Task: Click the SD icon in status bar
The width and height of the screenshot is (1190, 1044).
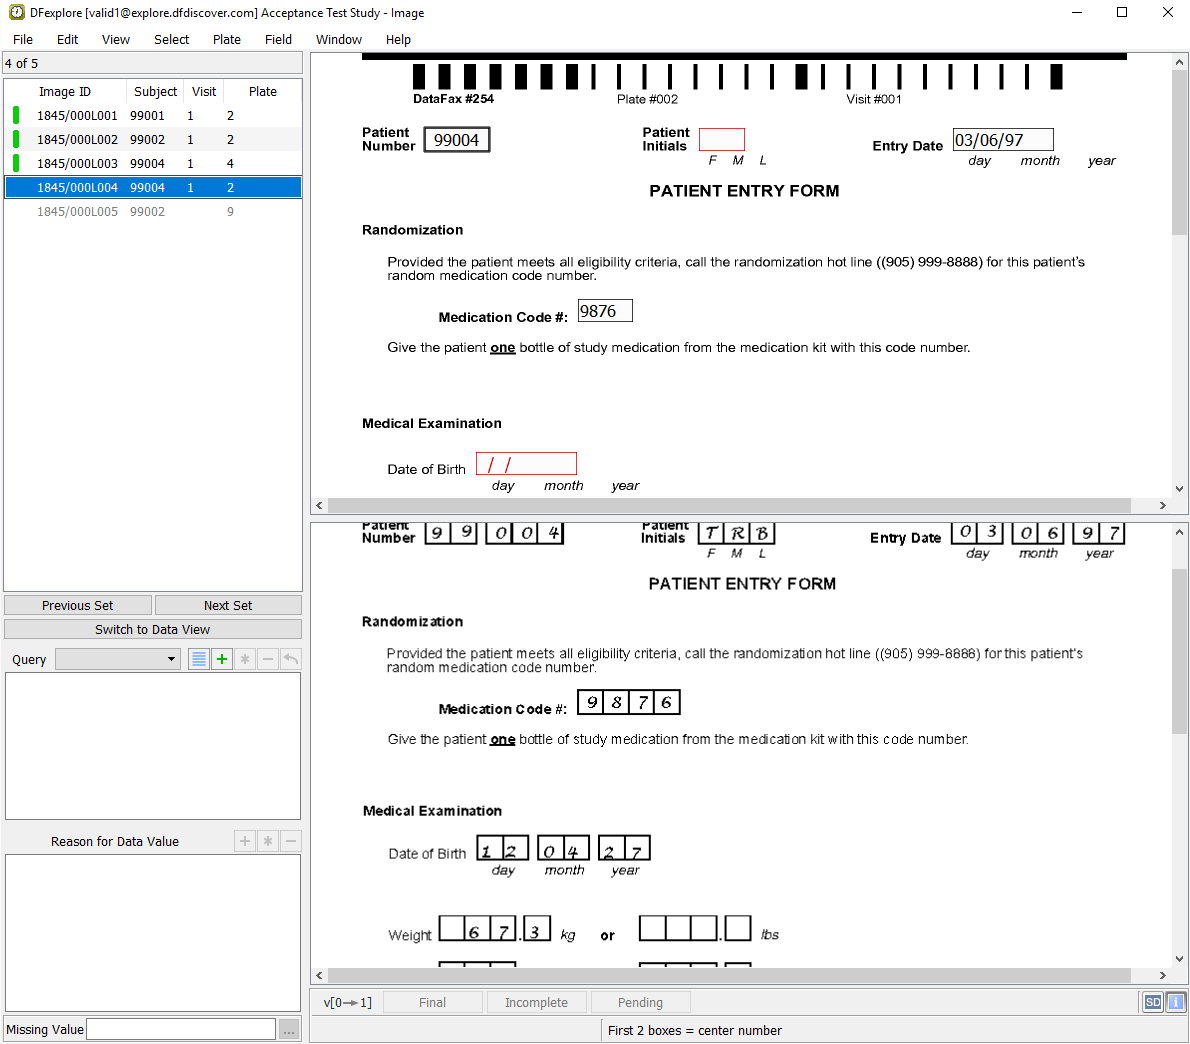Action: [x=1153, y=1002]
